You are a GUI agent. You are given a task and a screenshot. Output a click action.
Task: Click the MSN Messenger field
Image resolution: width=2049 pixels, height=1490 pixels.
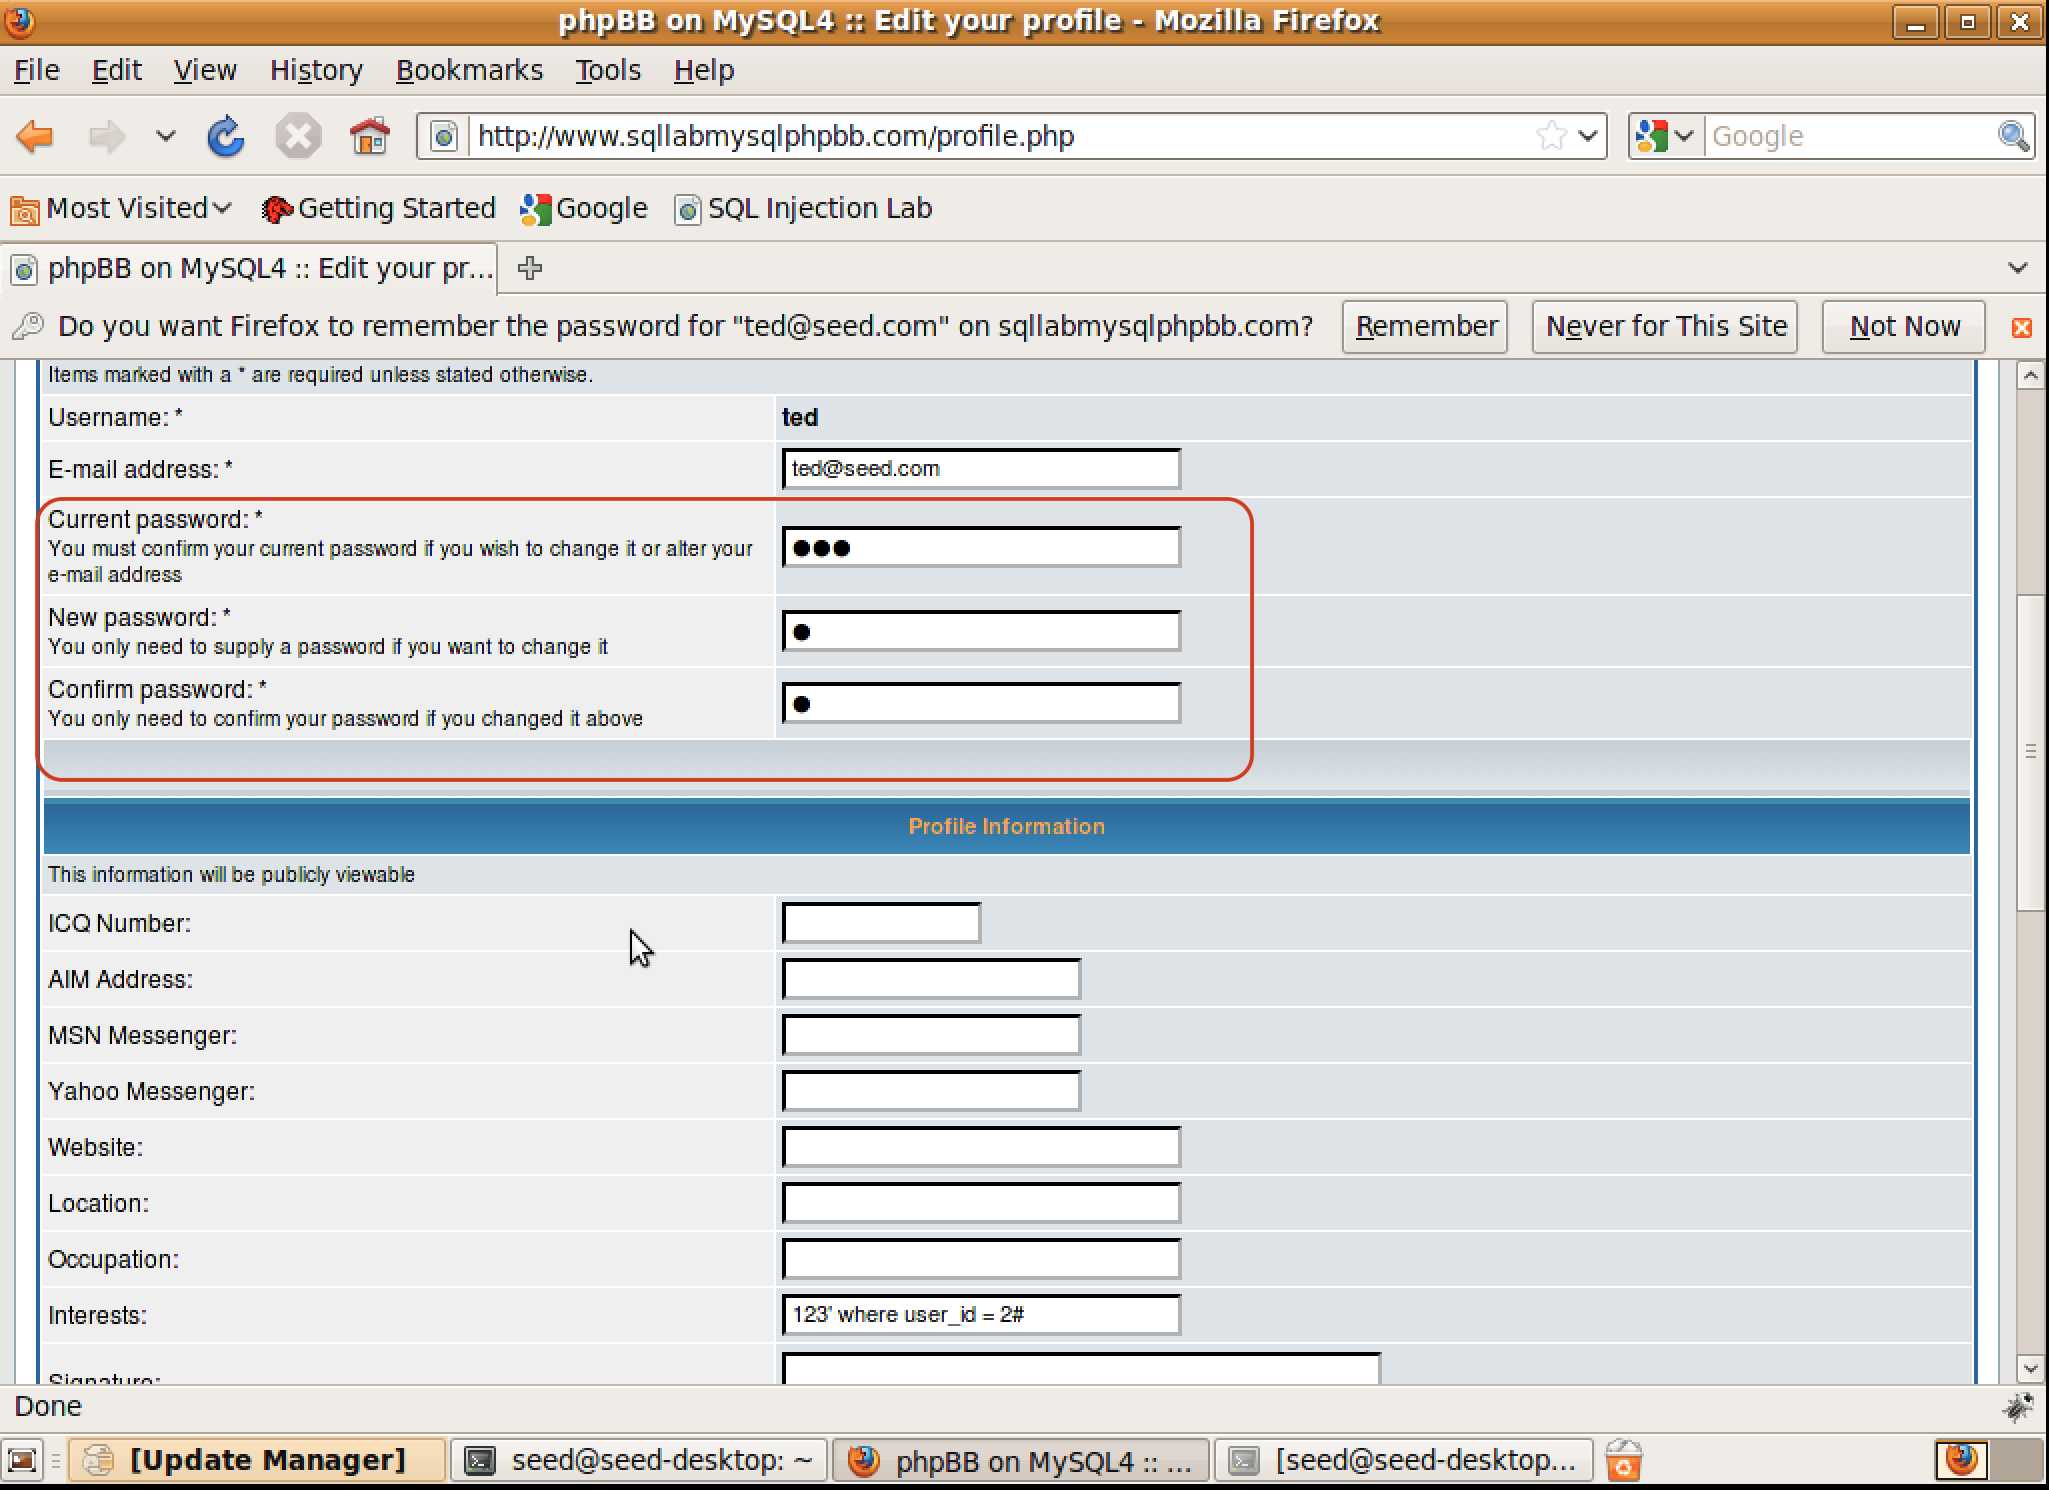click(931, 1035)
